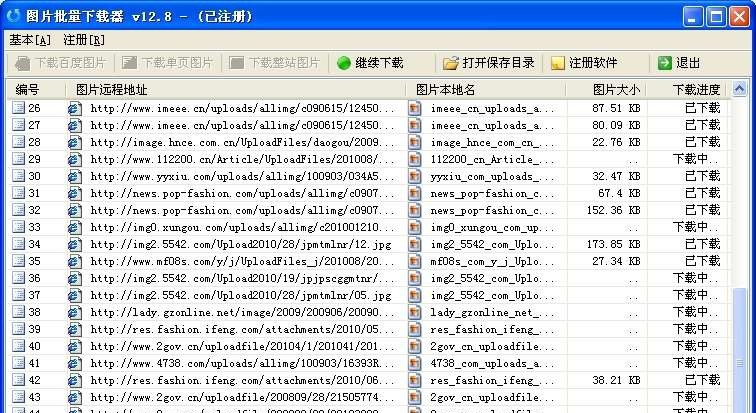Sort by the 编号 column header
The image size is (756, 413).
(x=37, y=90)
